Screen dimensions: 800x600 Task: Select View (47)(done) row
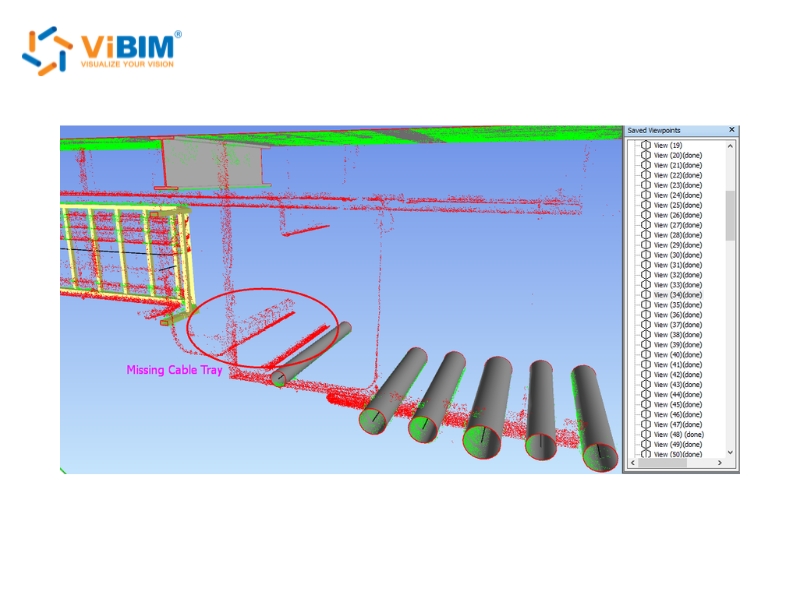point(678,424)
